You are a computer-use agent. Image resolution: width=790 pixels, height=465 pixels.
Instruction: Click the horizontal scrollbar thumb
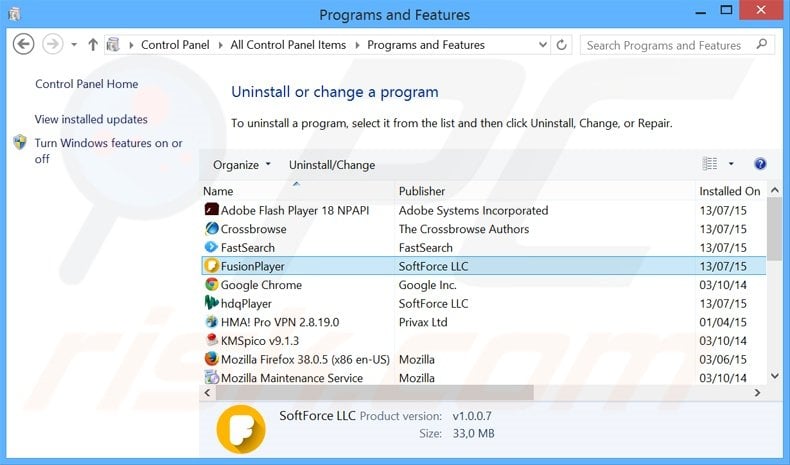tap(374, 392)
